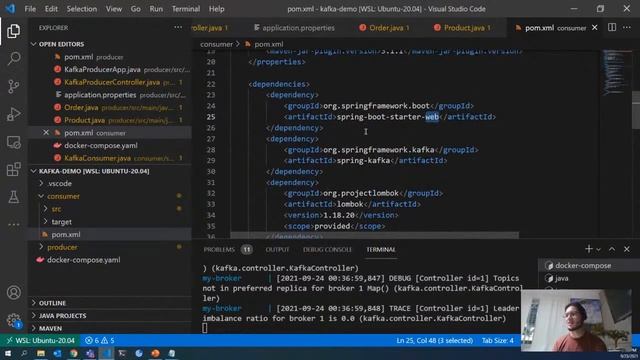Open the Testing flask view
This screenshot has height=360, width=640.
click(x=13, y=197)
